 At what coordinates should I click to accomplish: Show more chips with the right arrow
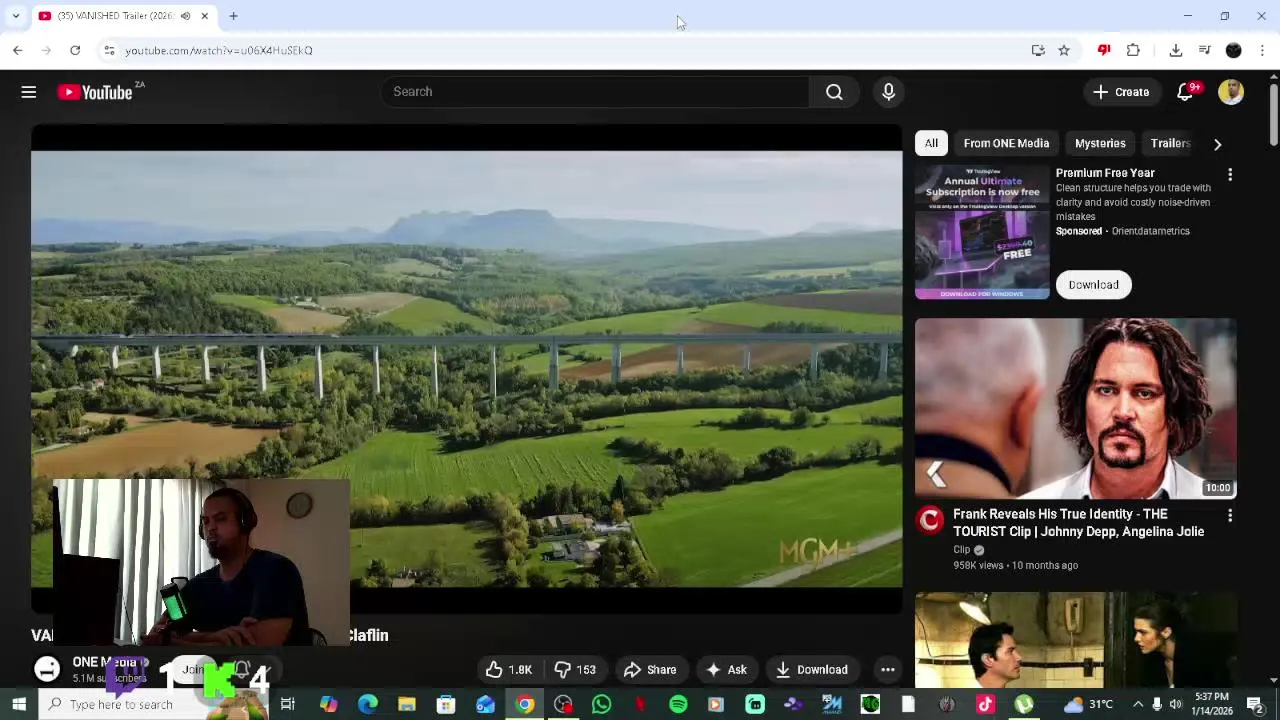pos(1217,144)
